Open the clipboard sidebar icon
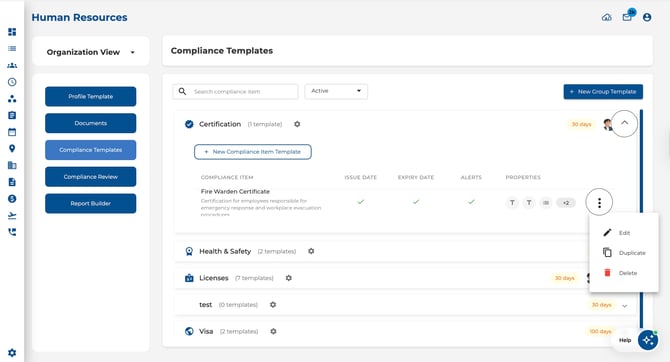Screen dimensions: 670x362 [12, 115]
